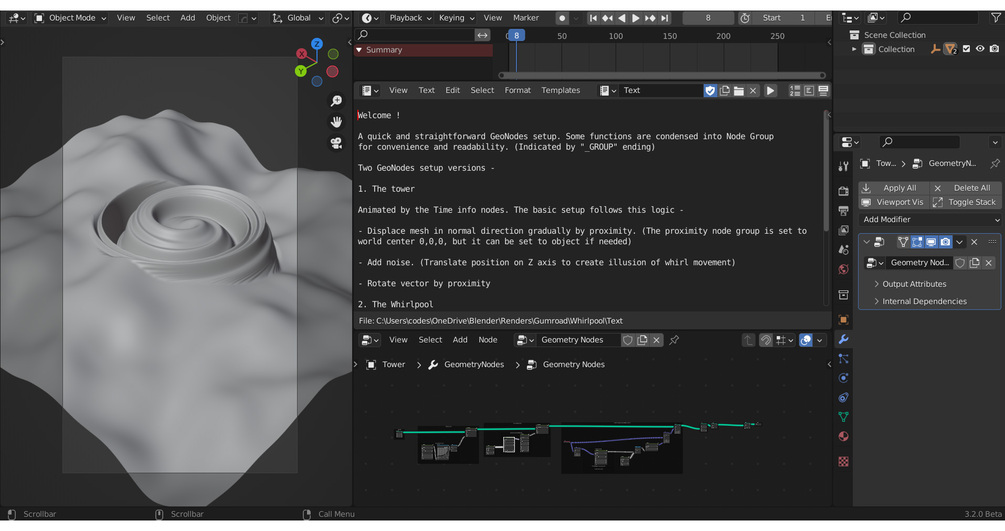Toggle fake user shield on Text
The width and height of the screenshot is (1005, 531).
click(710, 90)
